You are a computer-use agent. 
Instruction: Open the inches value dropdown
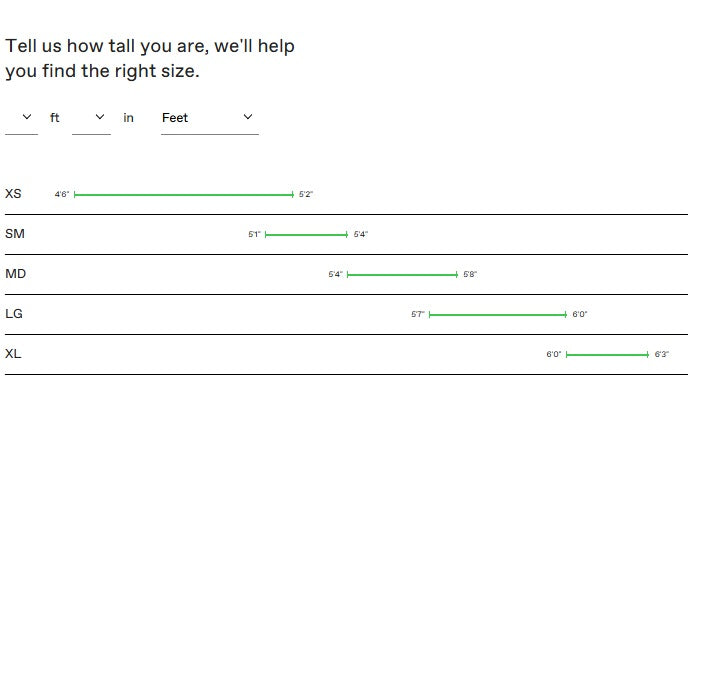click(91, 118)
